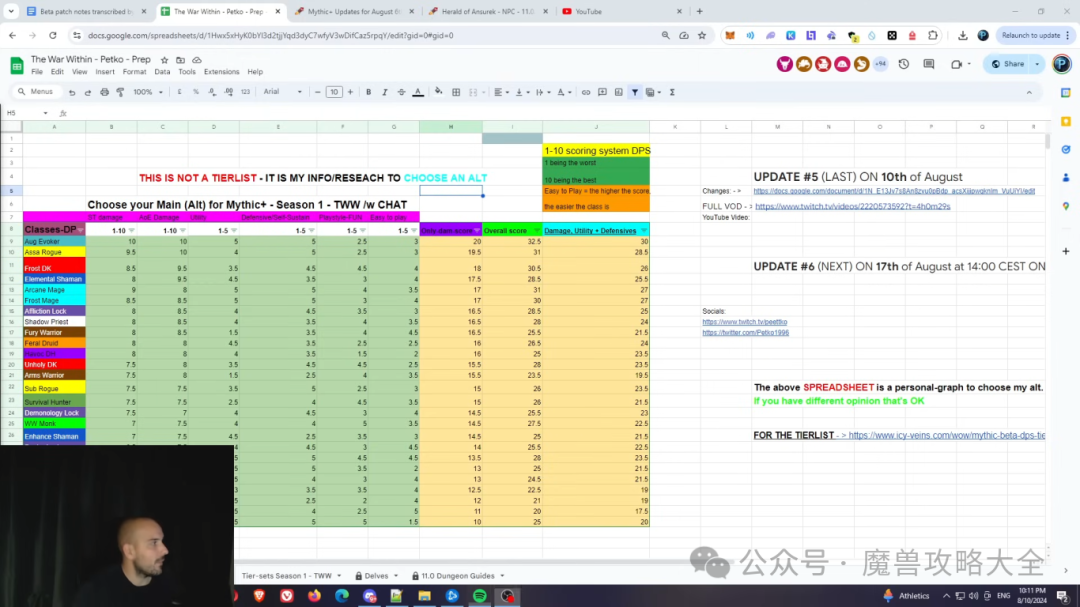Screen dimensions: 1080x607
Task: Open the more number formats menu
Action: pyautogui.click(x=245, y=92)
